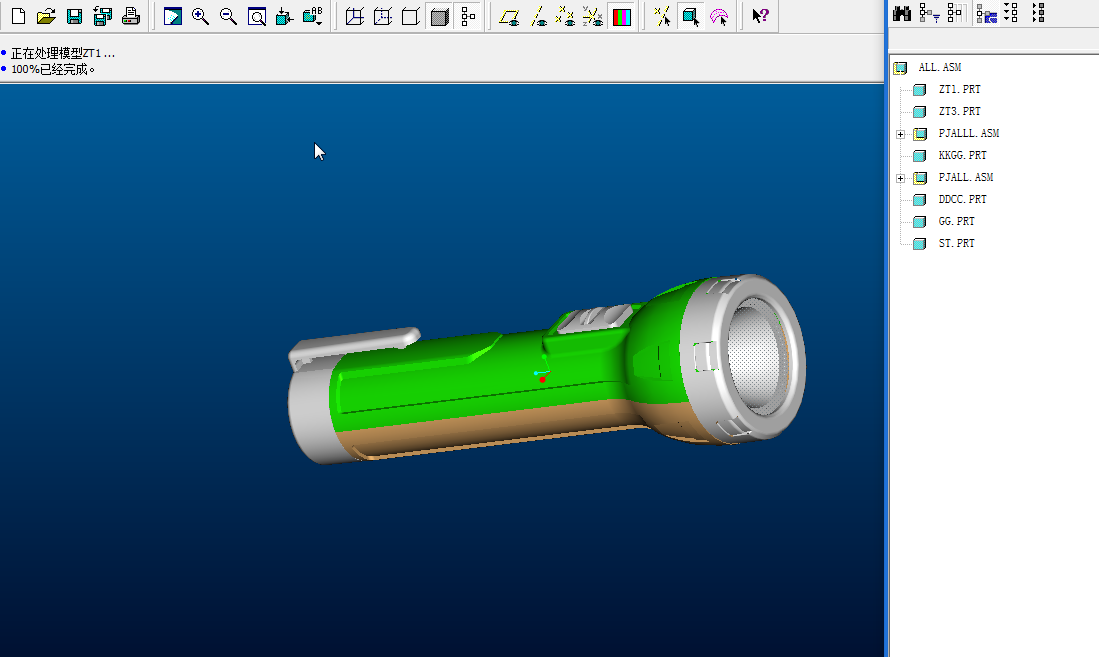Select ZT1.PRT in the model tree
Image resolution: width=1099 pixels, height=657 pixels.
pos(960,89)
